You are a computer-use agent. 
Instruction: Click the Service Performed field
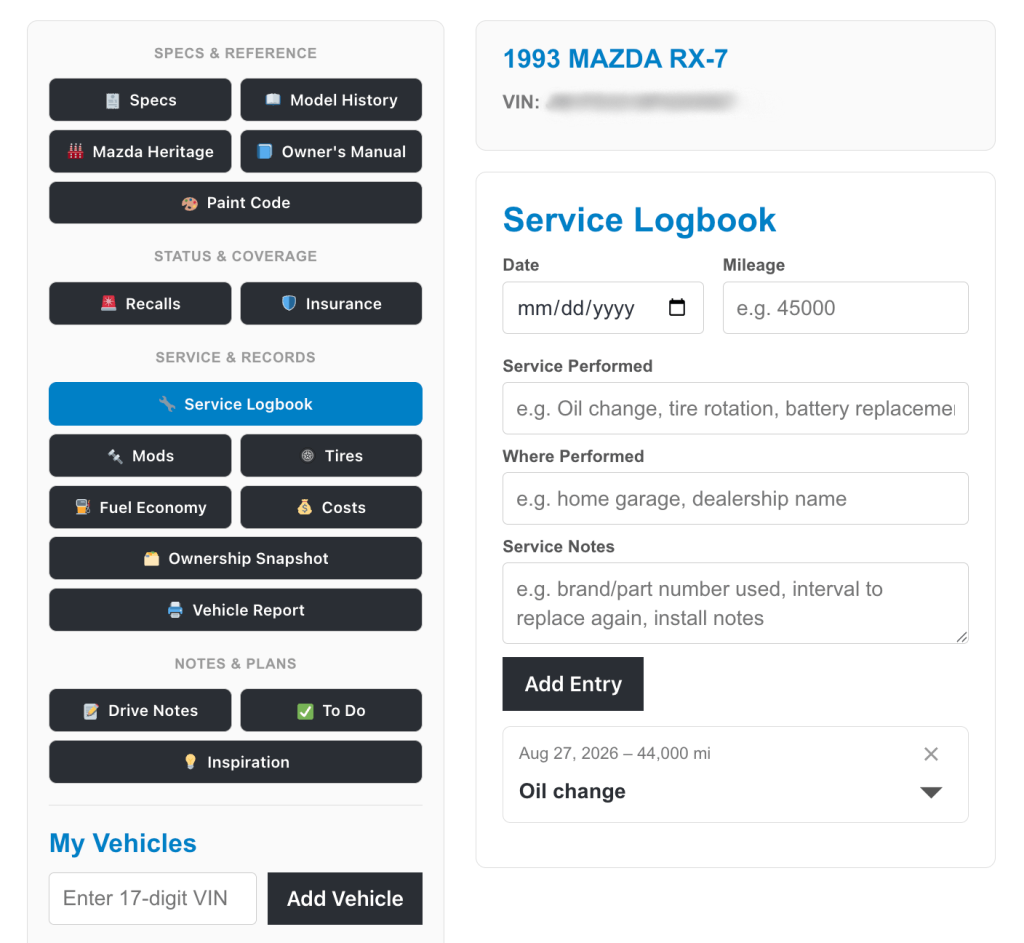735,408
